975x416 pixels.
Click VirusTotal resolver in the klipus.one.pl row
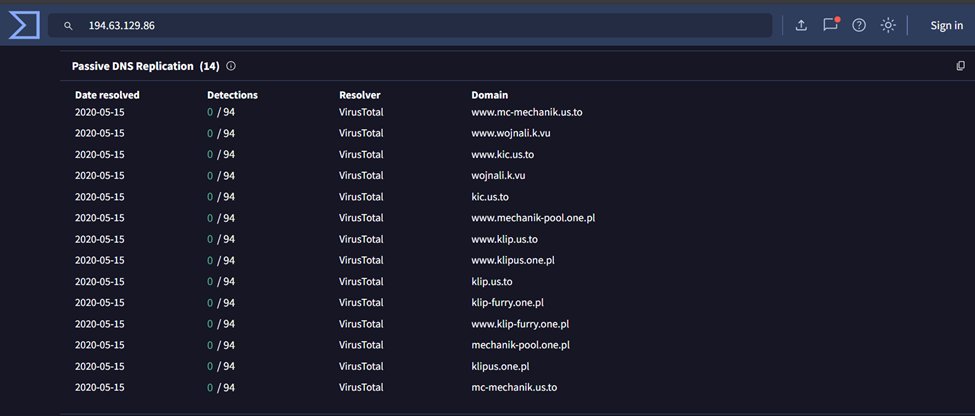[x=361, y=366]
